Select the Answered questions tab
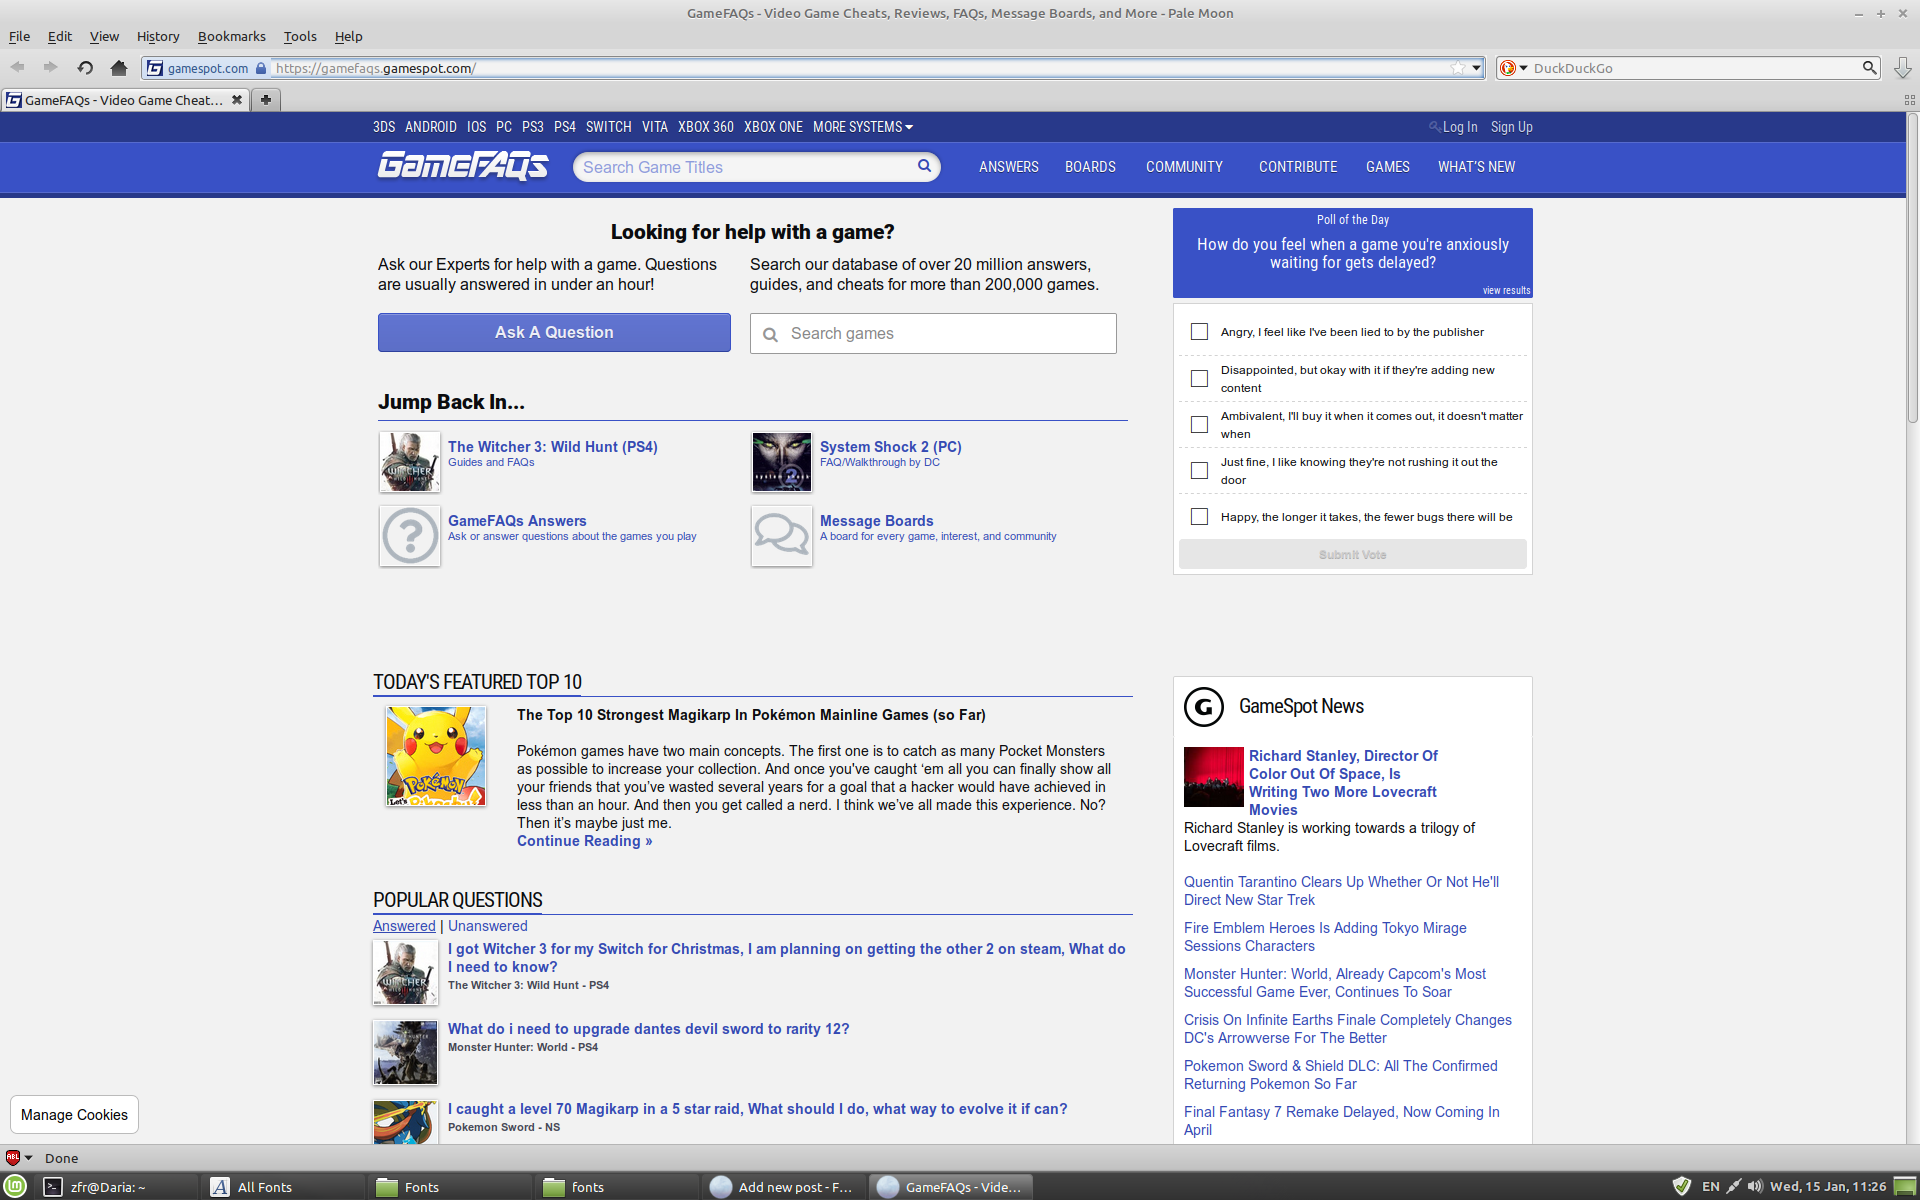The image size is (1920, 1200). 404,926
